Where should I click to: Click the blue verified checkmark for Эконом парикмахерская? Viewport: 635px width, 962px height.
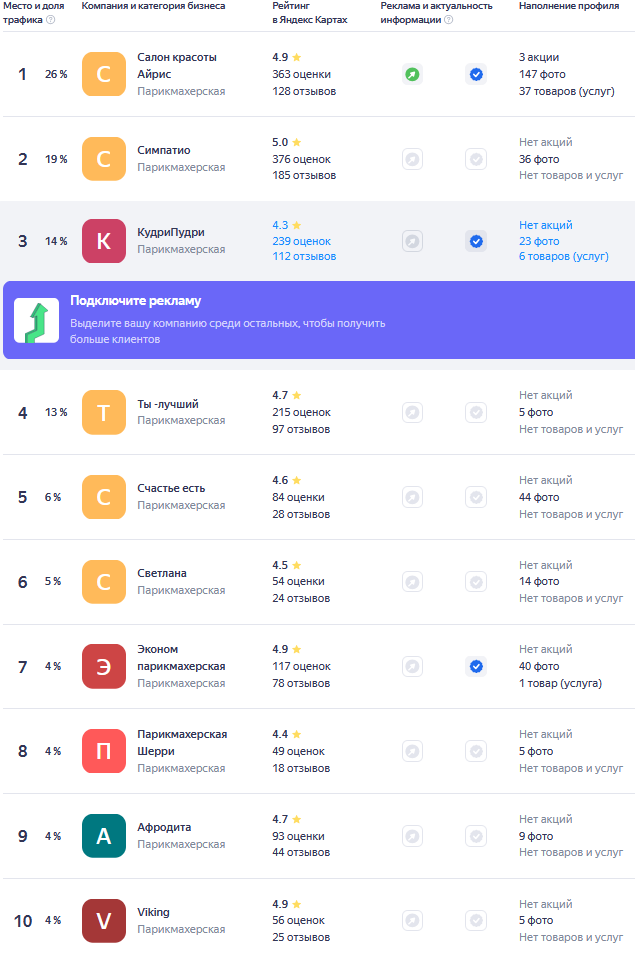pyautogui.click(x=476, y=666)
